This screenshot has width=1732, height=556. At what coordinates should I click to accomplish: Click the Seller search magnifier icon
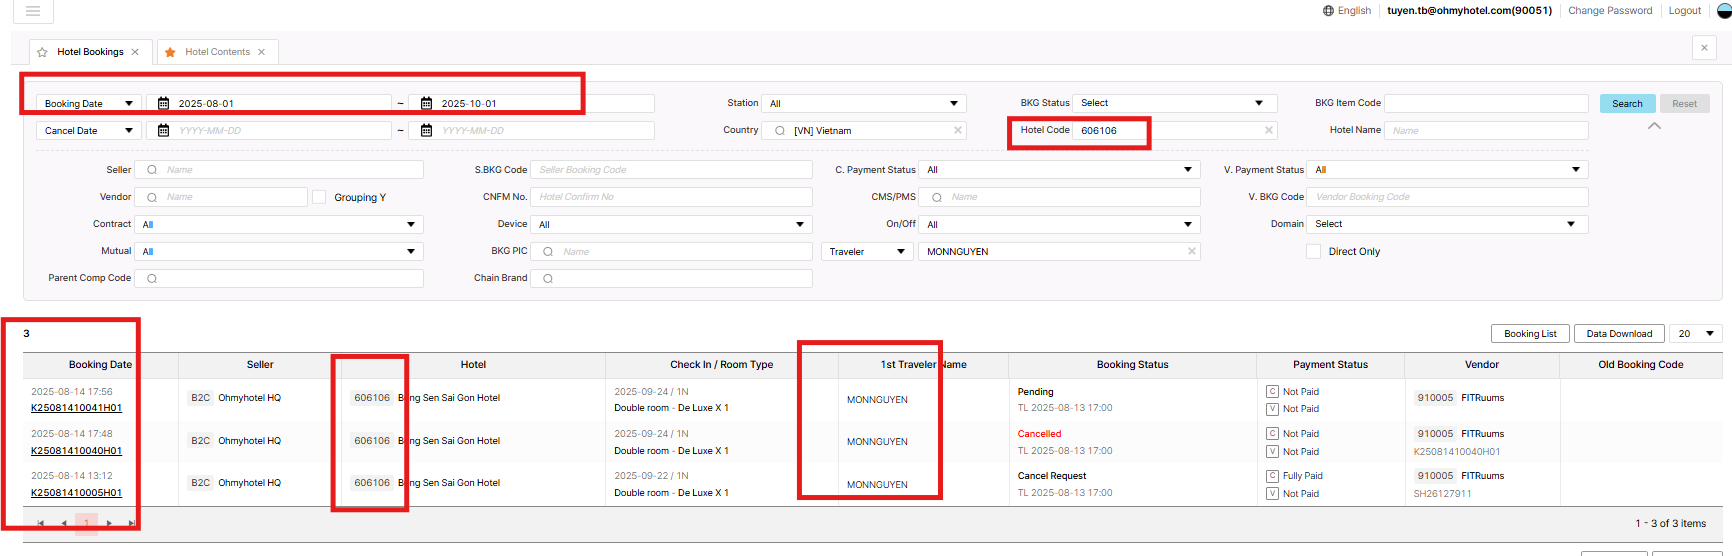pyautogui.click(x=152, y=170)
